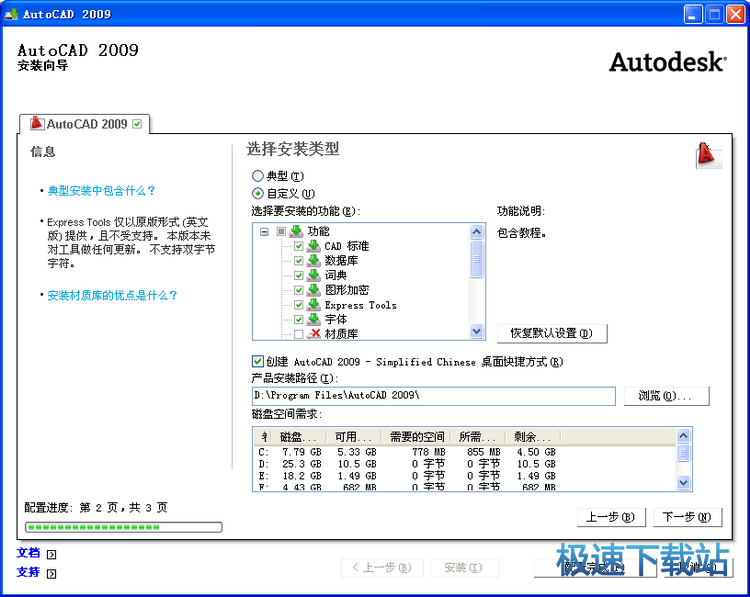Select the 自定义 installation radio button
Screen dimensions: 750x597
tap(258, 193)
